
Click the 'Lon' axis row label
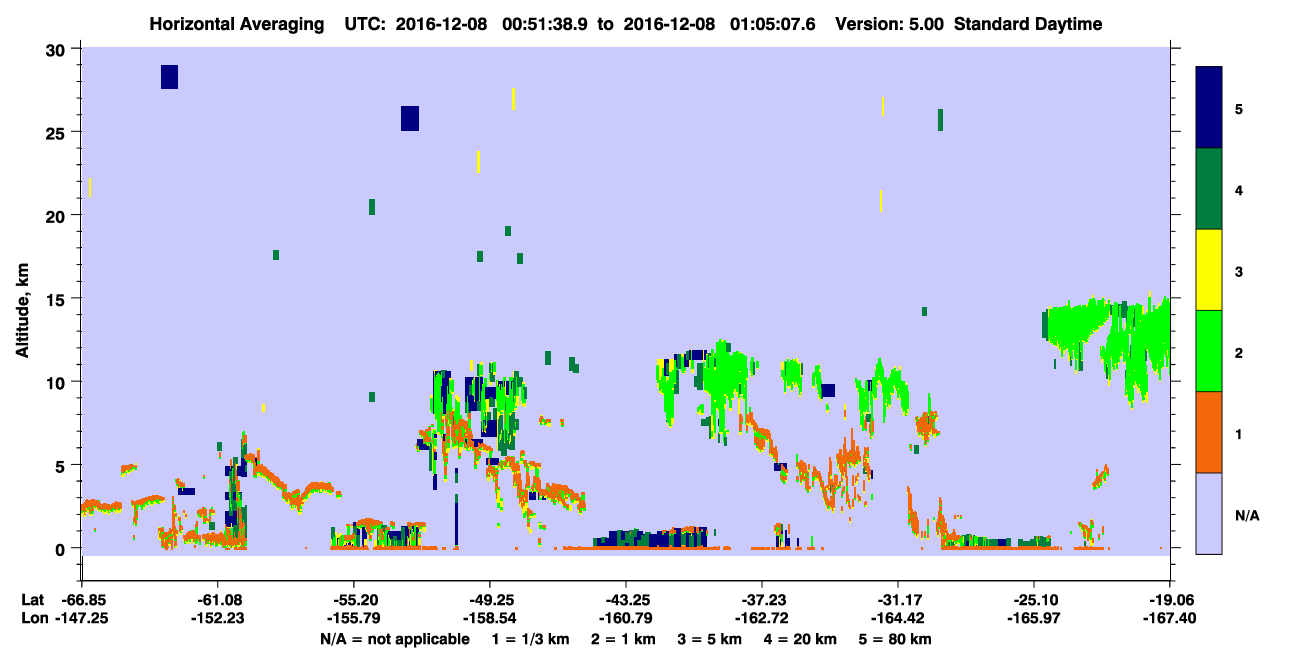(x=33, y=619)
